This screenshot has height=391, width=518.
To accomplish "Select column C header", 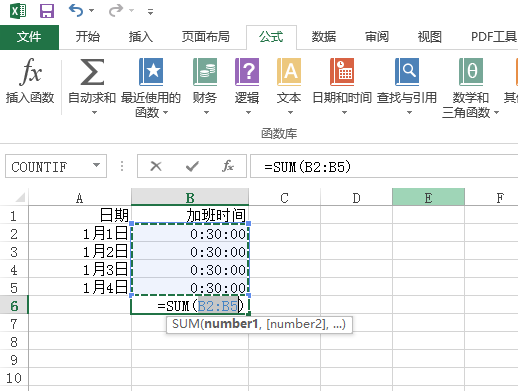I will [x=284, y=198].
